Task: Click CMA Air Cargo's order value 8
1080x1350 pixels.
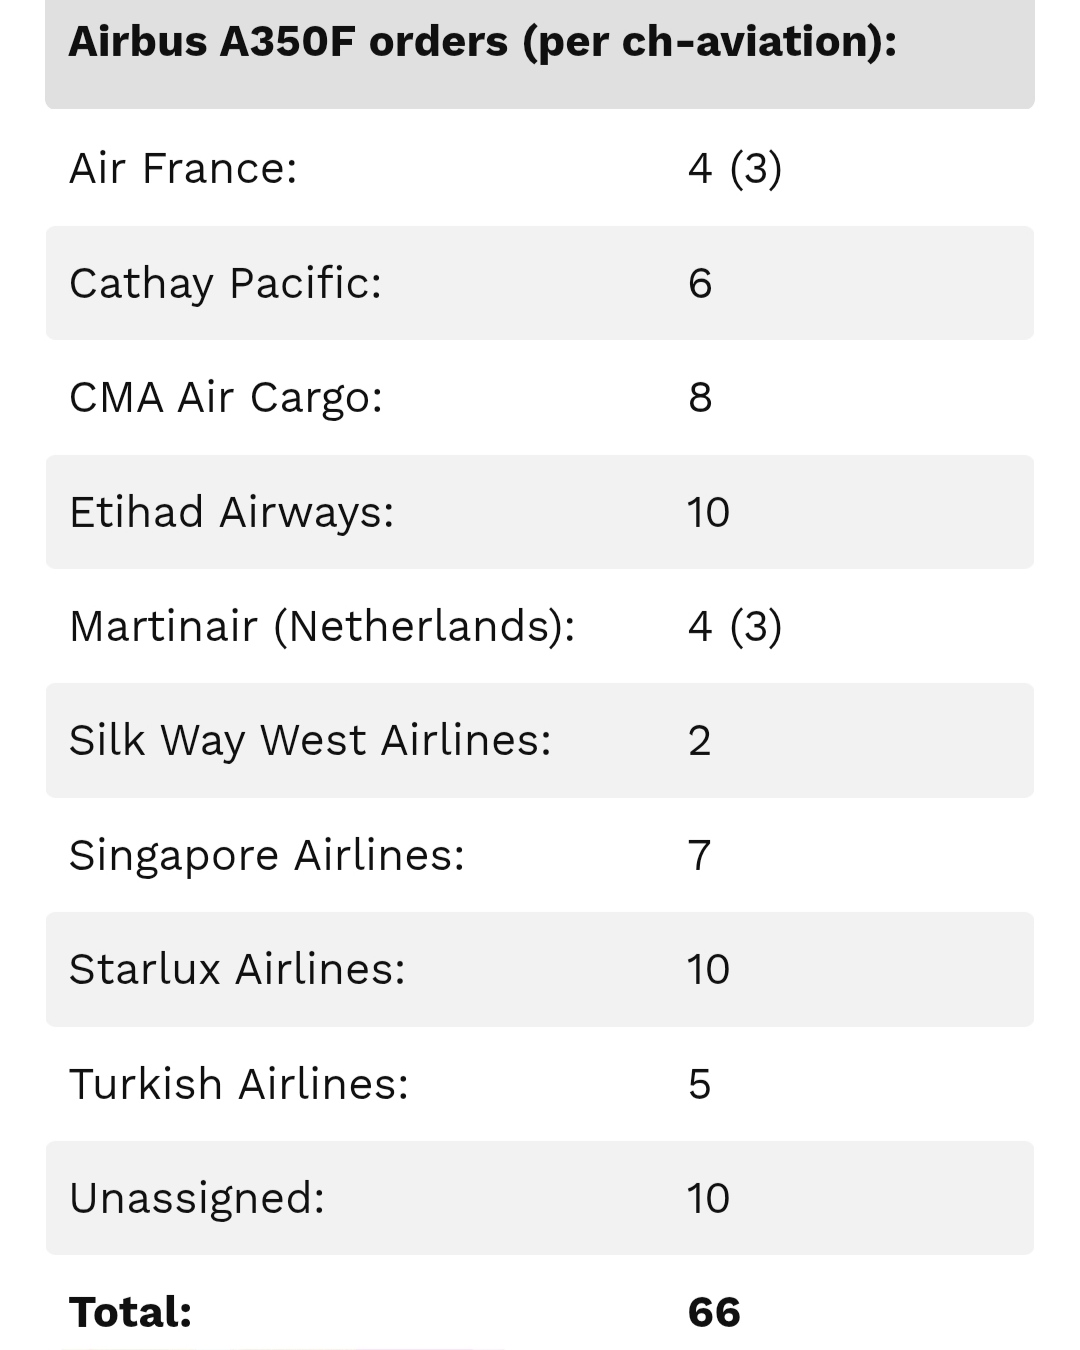Action: tap(700, 397)
